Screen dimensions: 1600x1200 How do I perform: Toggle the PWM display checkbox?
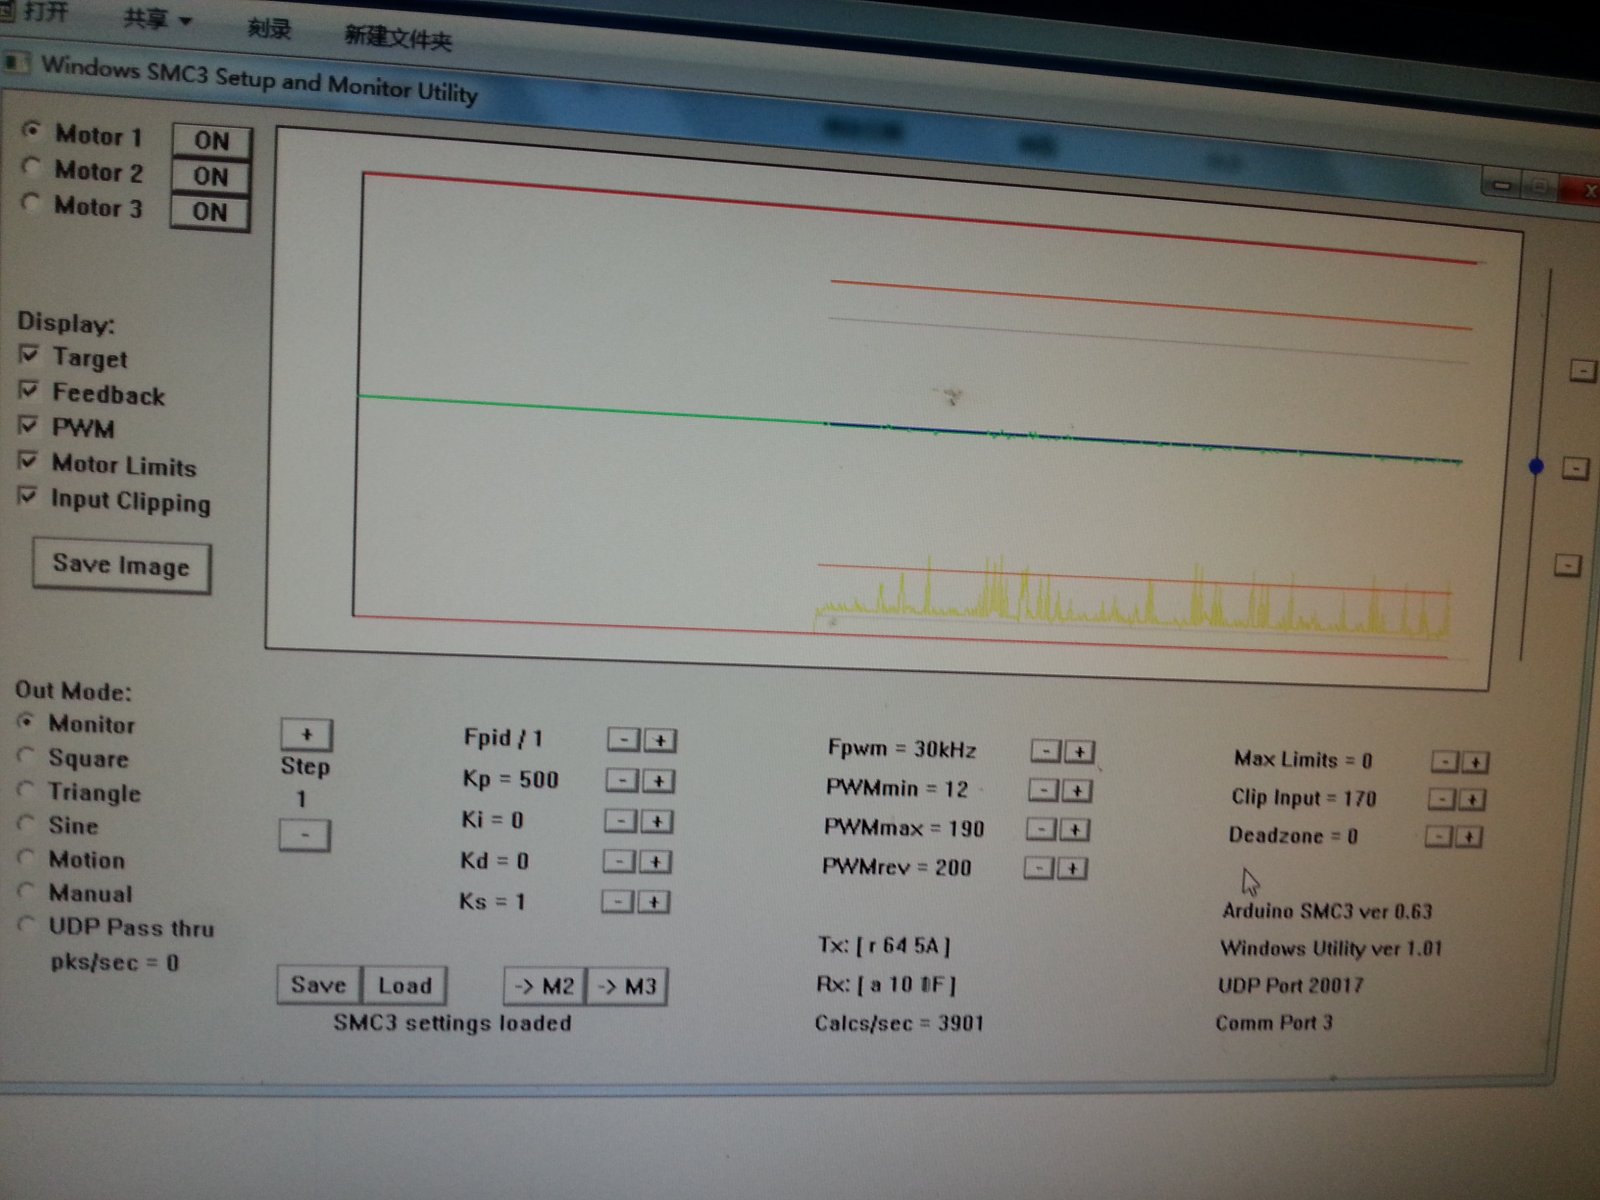pos(28,425)
